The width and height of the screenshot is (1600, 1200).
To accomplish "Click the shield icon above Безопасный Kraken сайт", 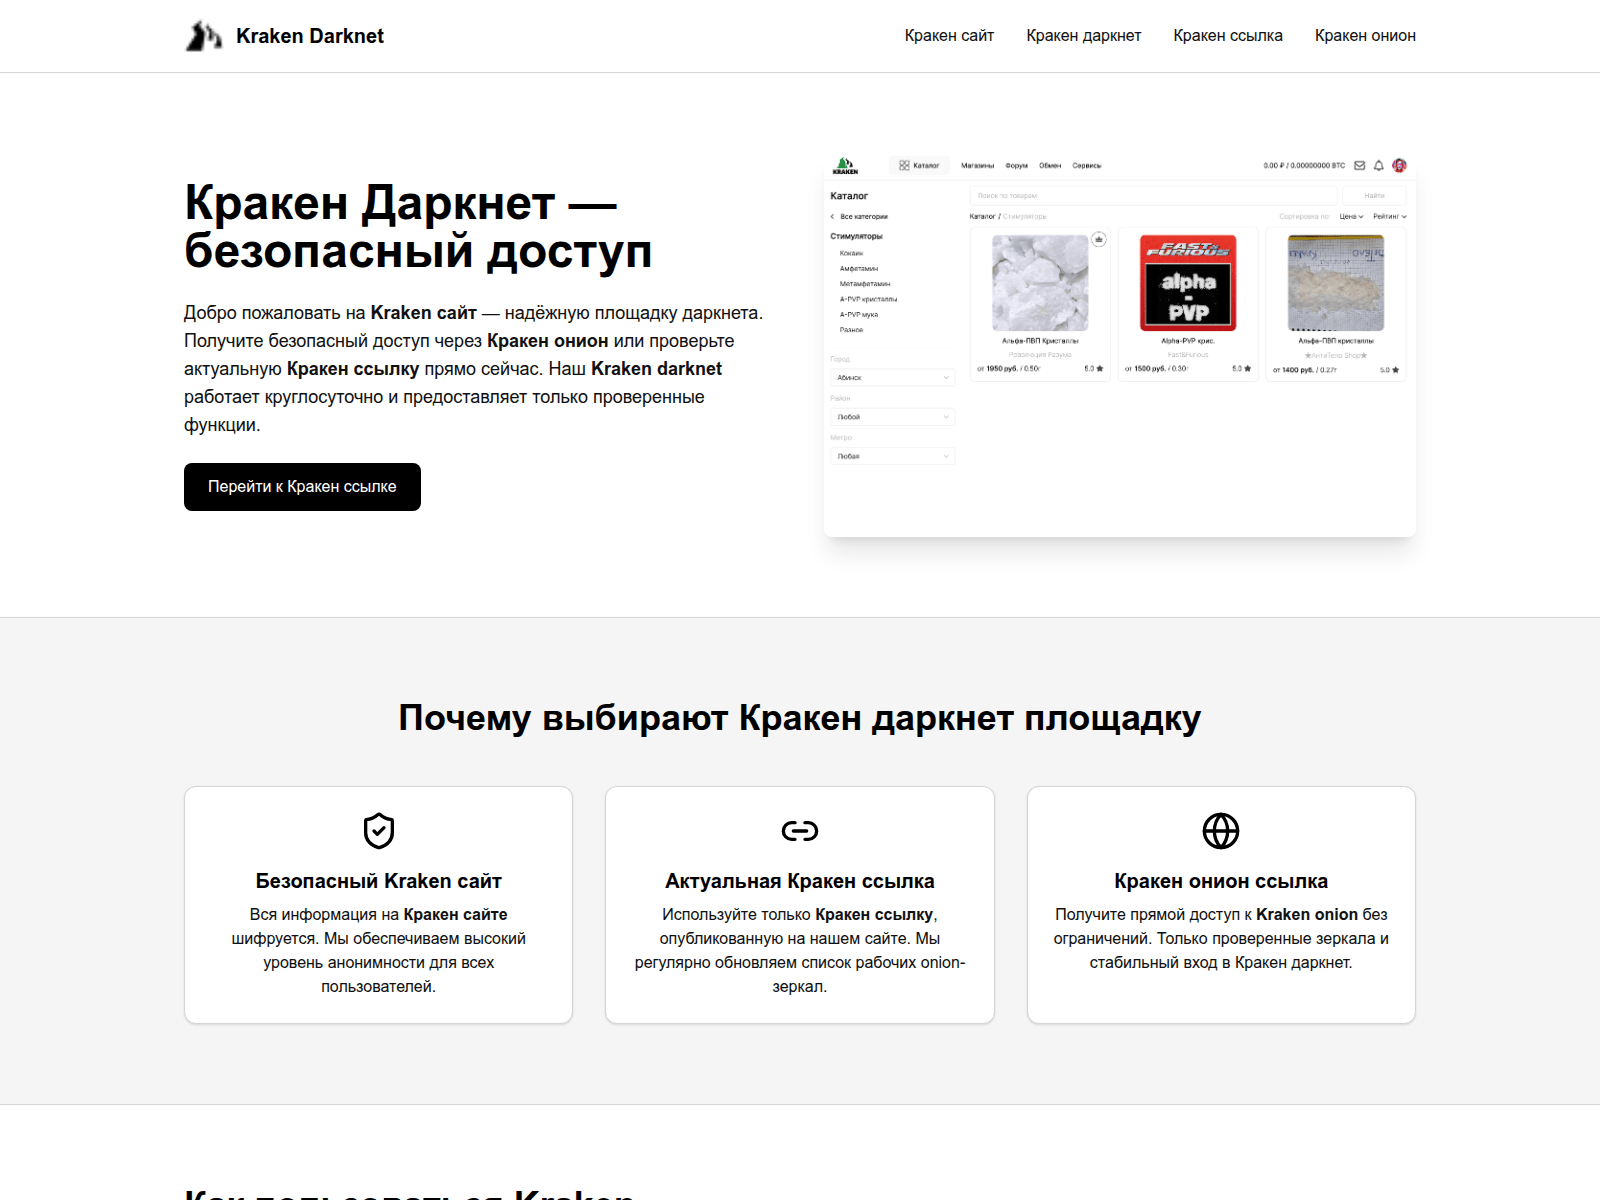I will pyautogui.click(x=378, y=830).
